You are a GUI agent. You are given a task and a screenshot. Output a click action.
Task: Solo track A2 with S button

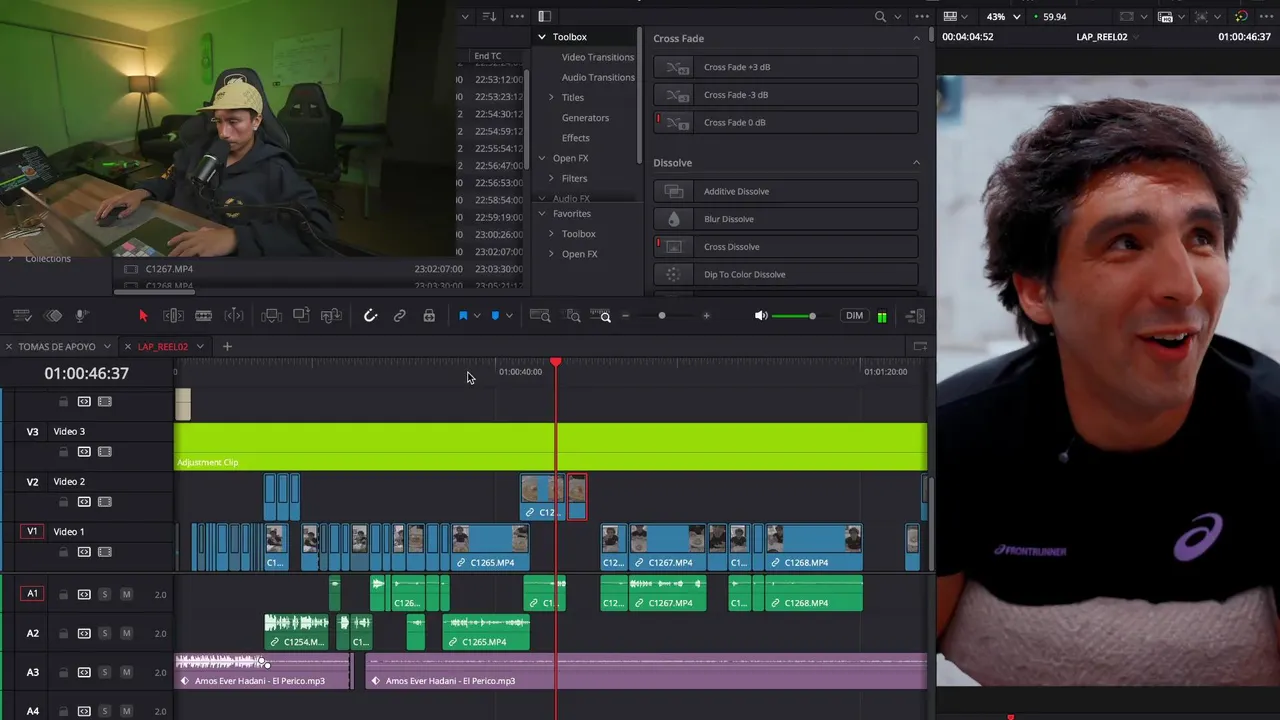click(x=104, y=633)
